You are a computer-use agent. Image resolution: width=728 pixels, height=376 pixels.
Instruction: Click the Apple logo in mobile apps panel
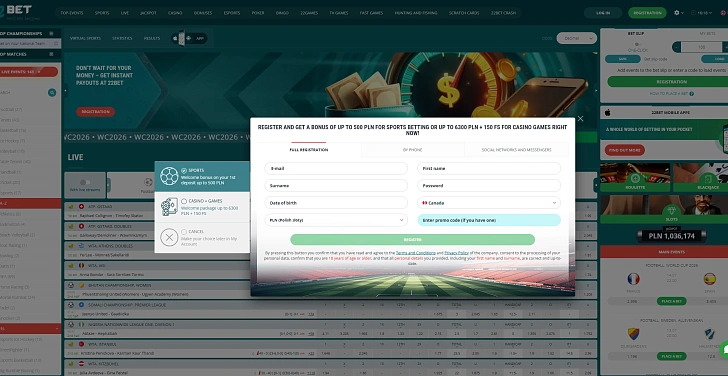607,112
